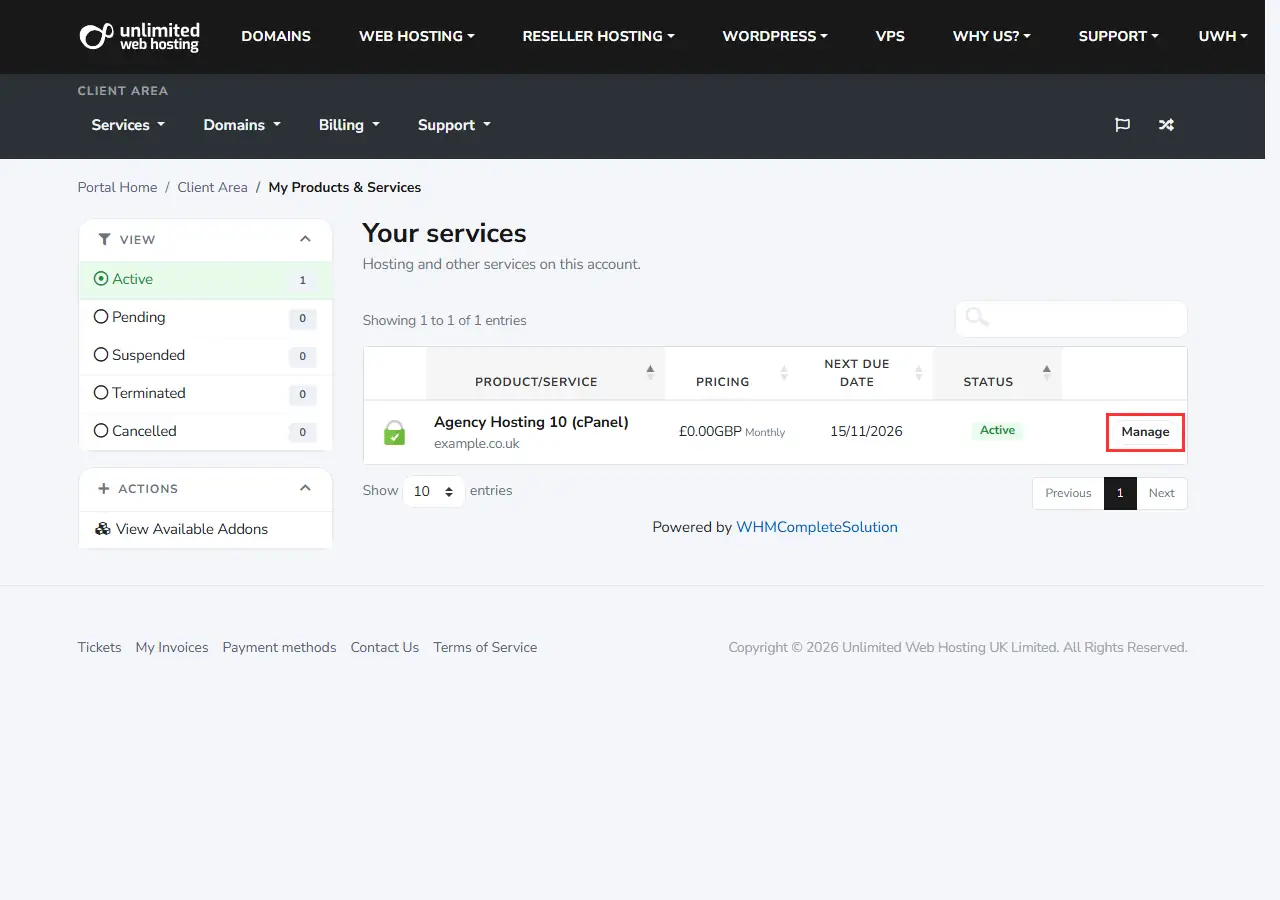Select the Suspended view filter
The image size is (1280, 900).
(205, 356)
